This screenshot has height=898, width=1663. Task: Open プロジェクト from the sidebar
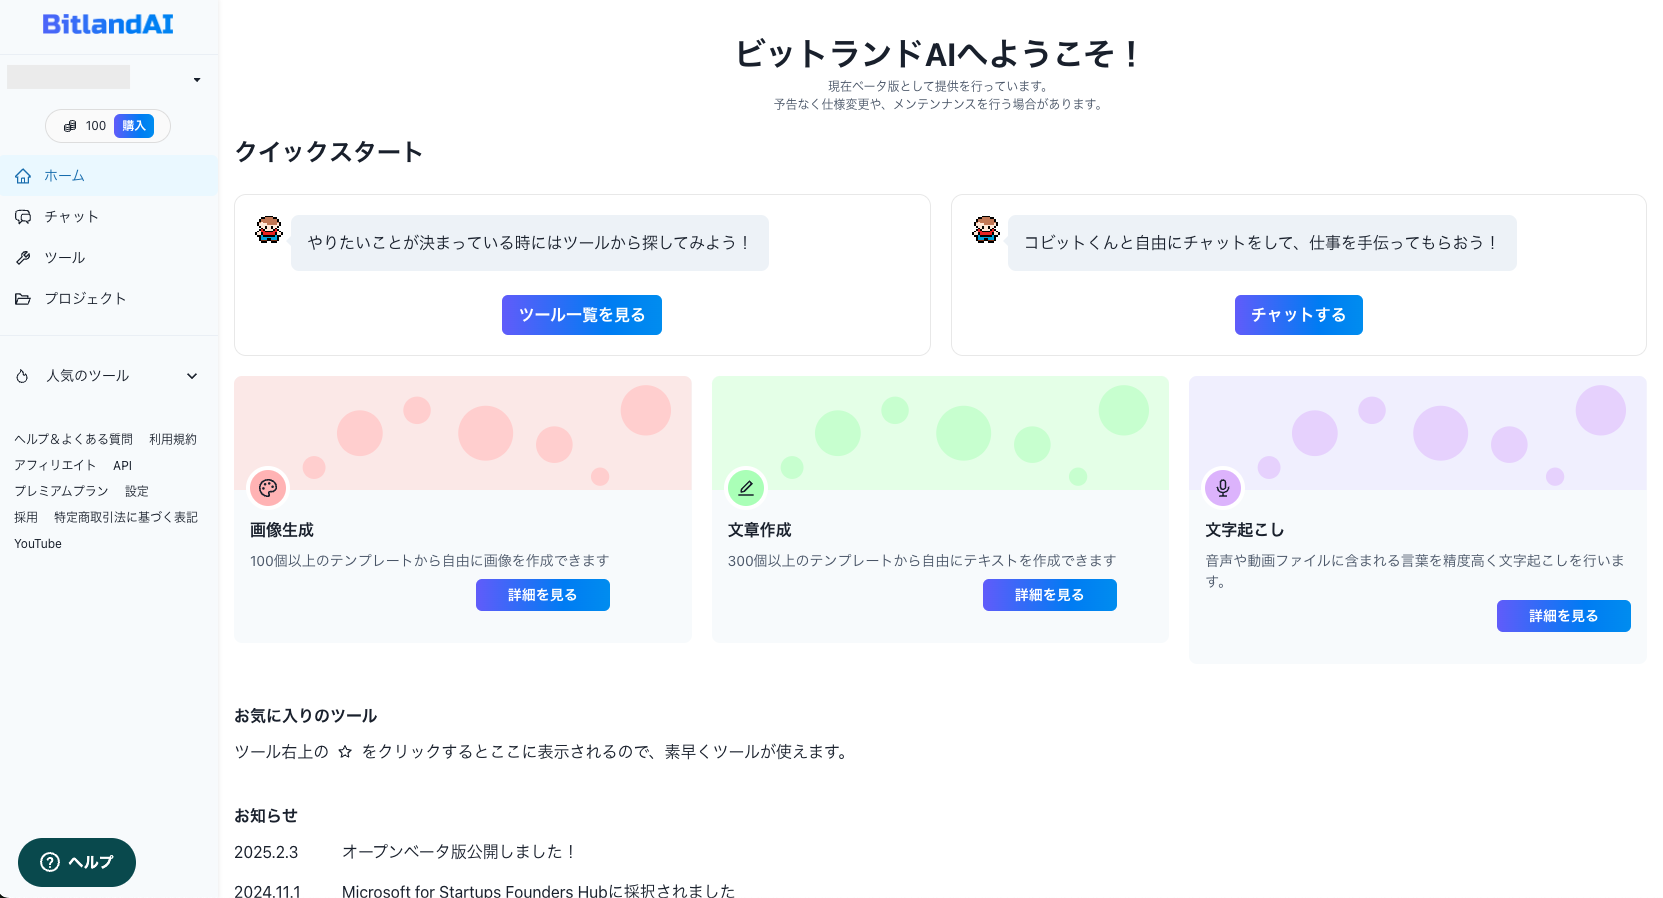click(x=109, y=299)
